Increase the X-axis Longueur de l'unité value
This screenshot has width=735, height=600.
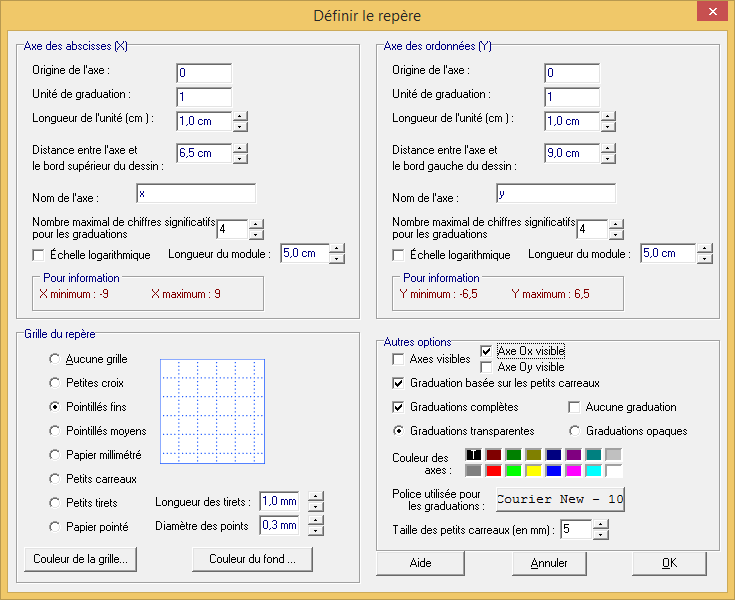pos(240,116)
